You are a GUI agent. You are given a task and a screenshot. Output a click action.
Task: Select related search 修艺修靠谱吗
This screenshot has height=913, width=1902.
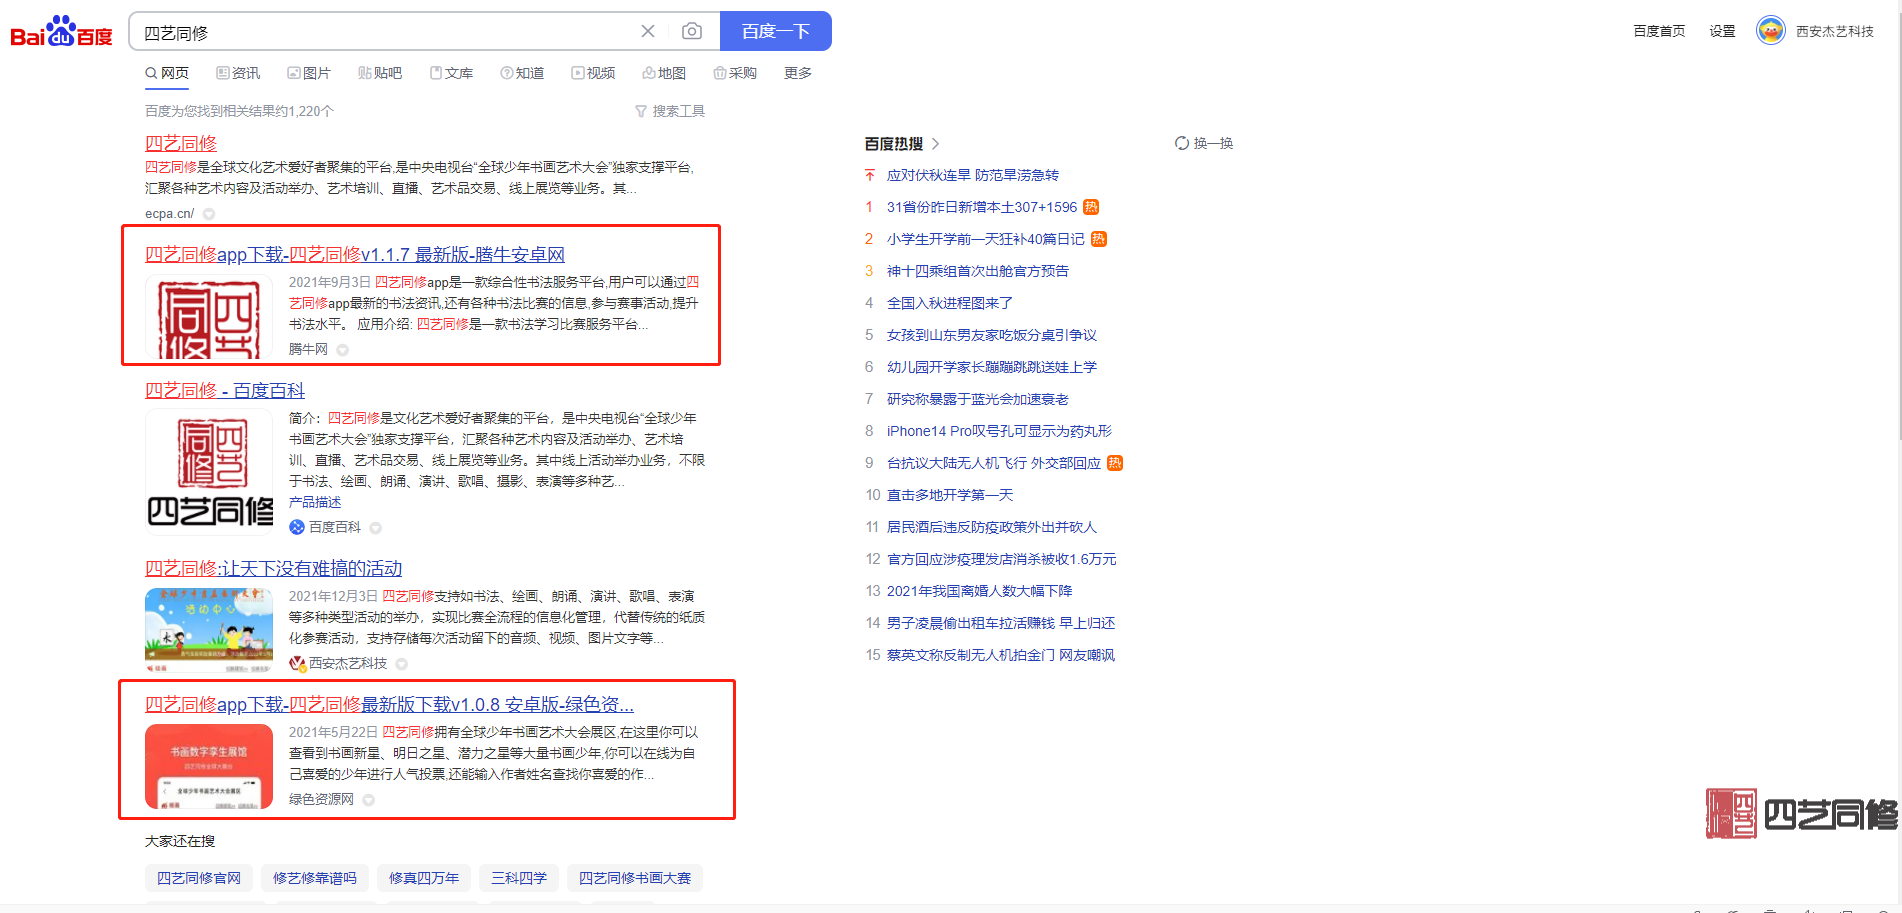[315, 878]
